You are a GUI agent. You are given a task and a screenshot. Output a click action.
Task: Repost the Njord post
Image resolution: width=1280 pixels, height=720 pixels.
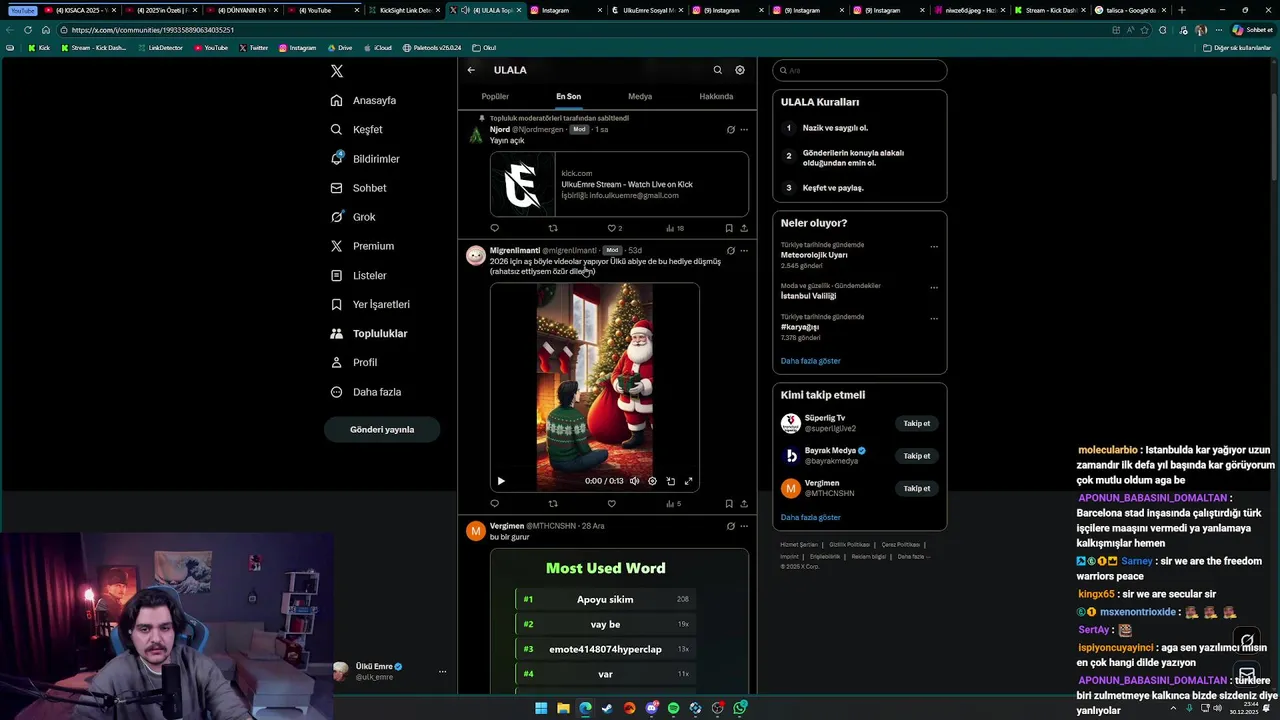coord(552,228)
